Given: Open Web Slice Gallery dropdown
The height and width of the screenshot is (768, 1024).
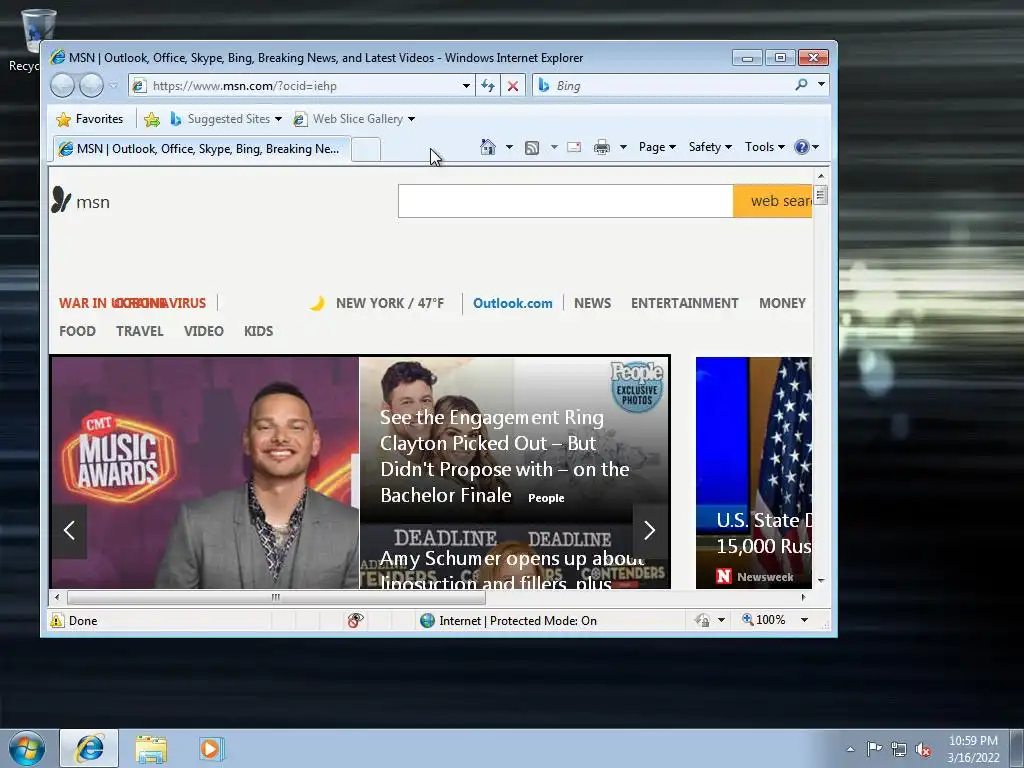Looking at the screenshot, I should point(355,119).
